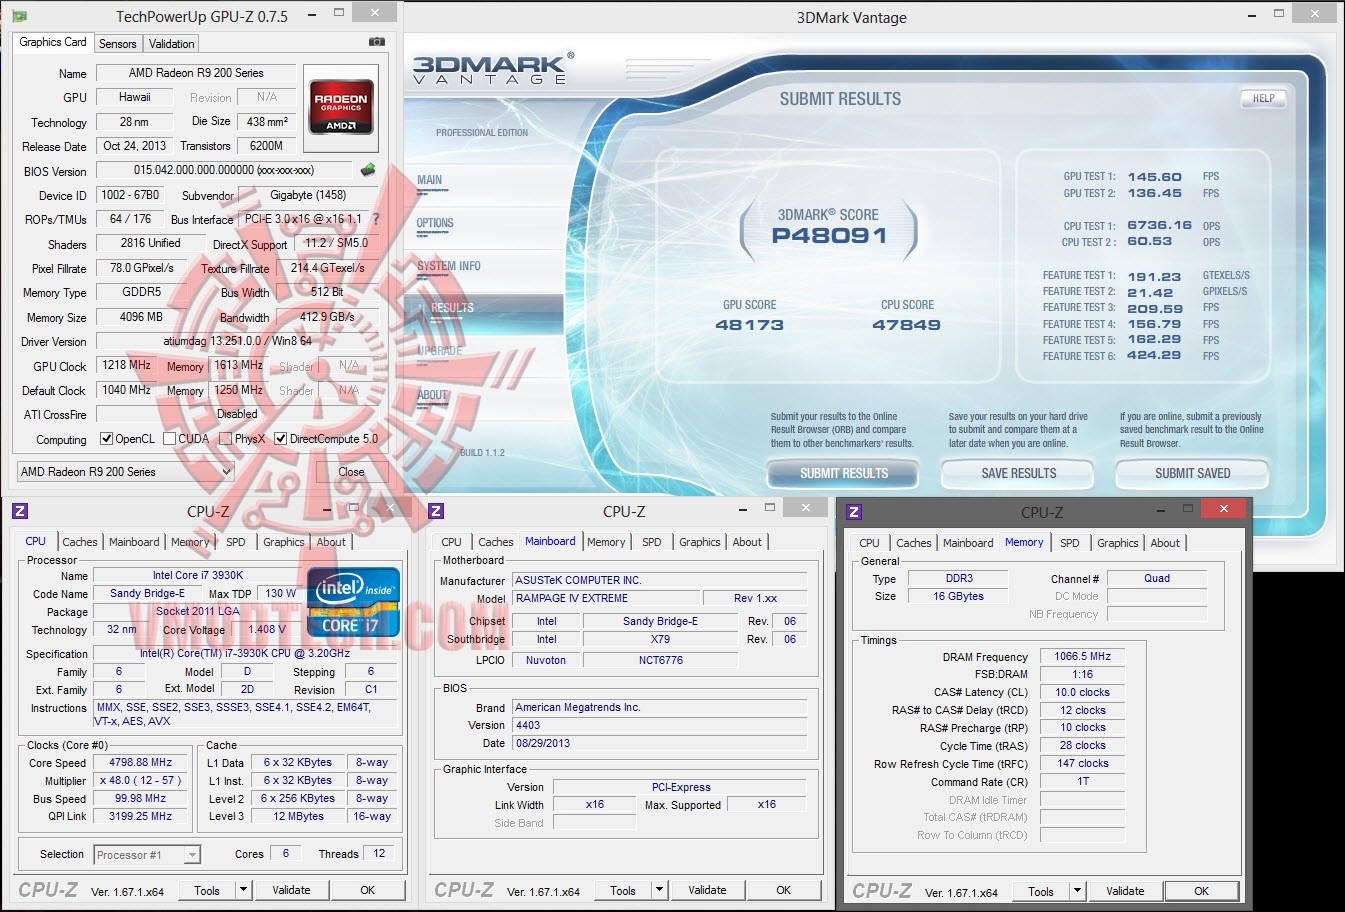The image size is (1345, 912).
Task: Enable the CUDA checkbox
Action: point(170,439)
